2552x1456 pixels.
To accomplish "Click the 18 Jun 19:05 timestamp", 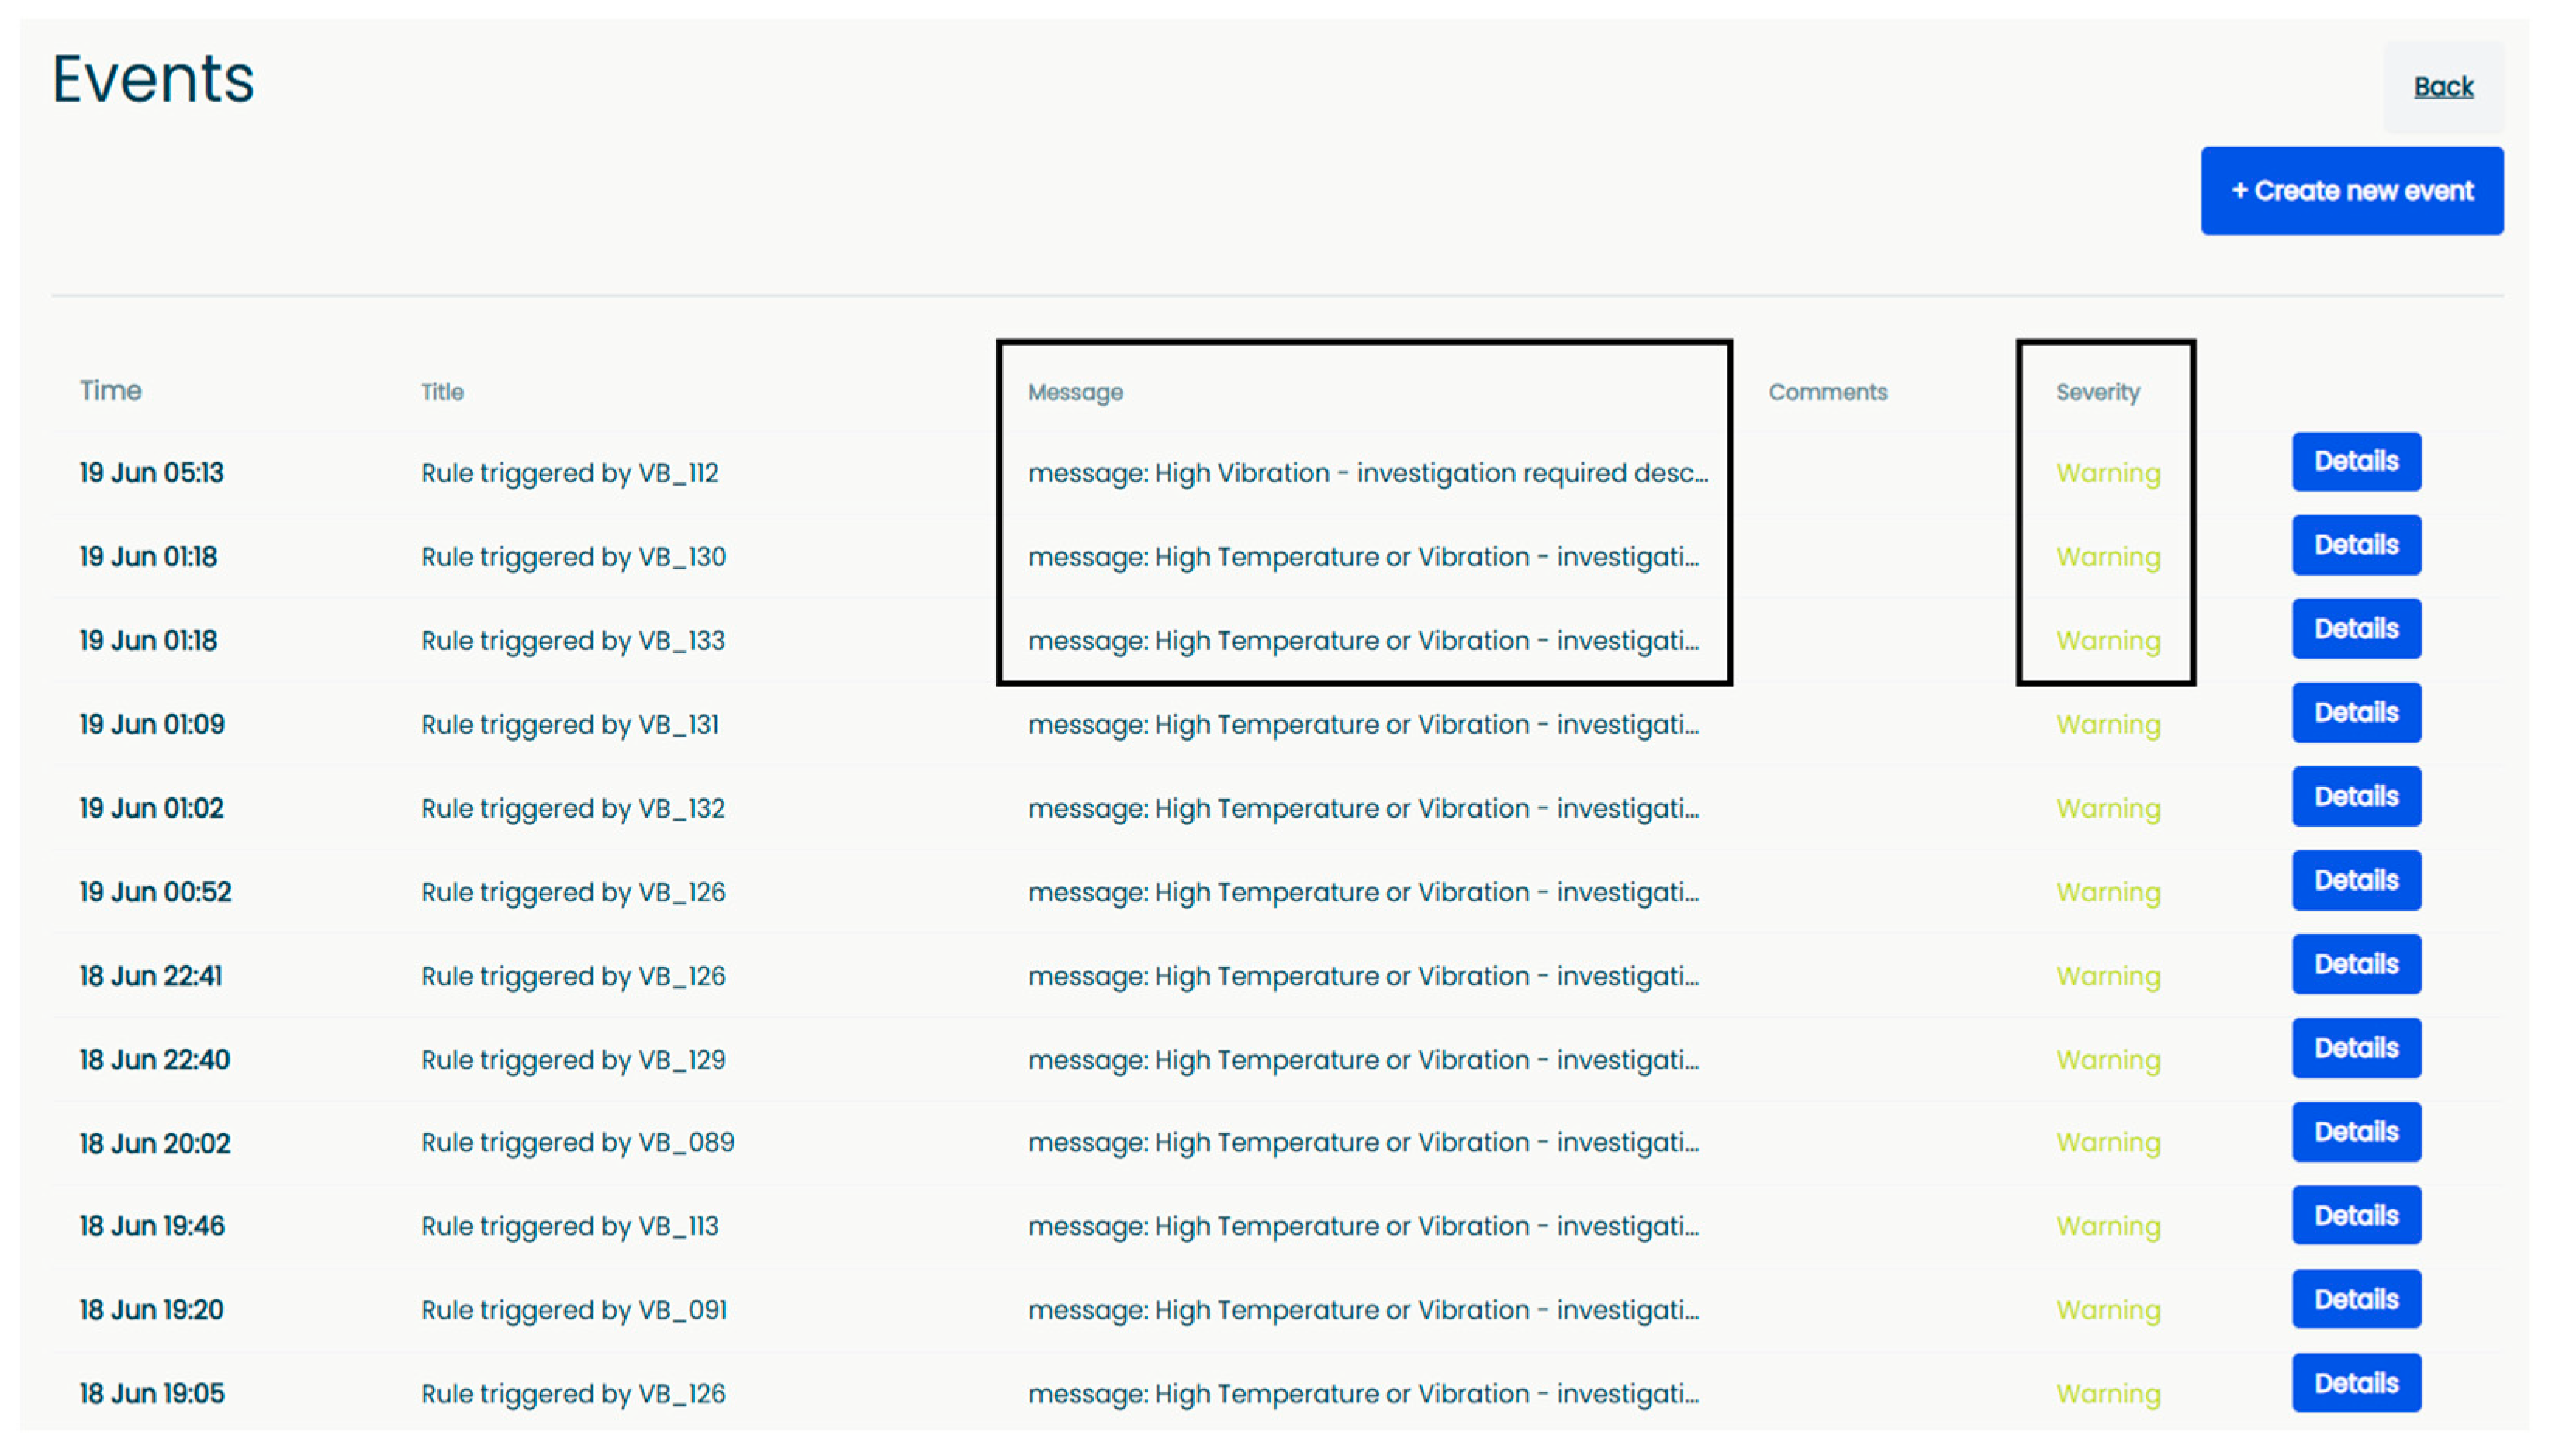I will pos(152,1394).
